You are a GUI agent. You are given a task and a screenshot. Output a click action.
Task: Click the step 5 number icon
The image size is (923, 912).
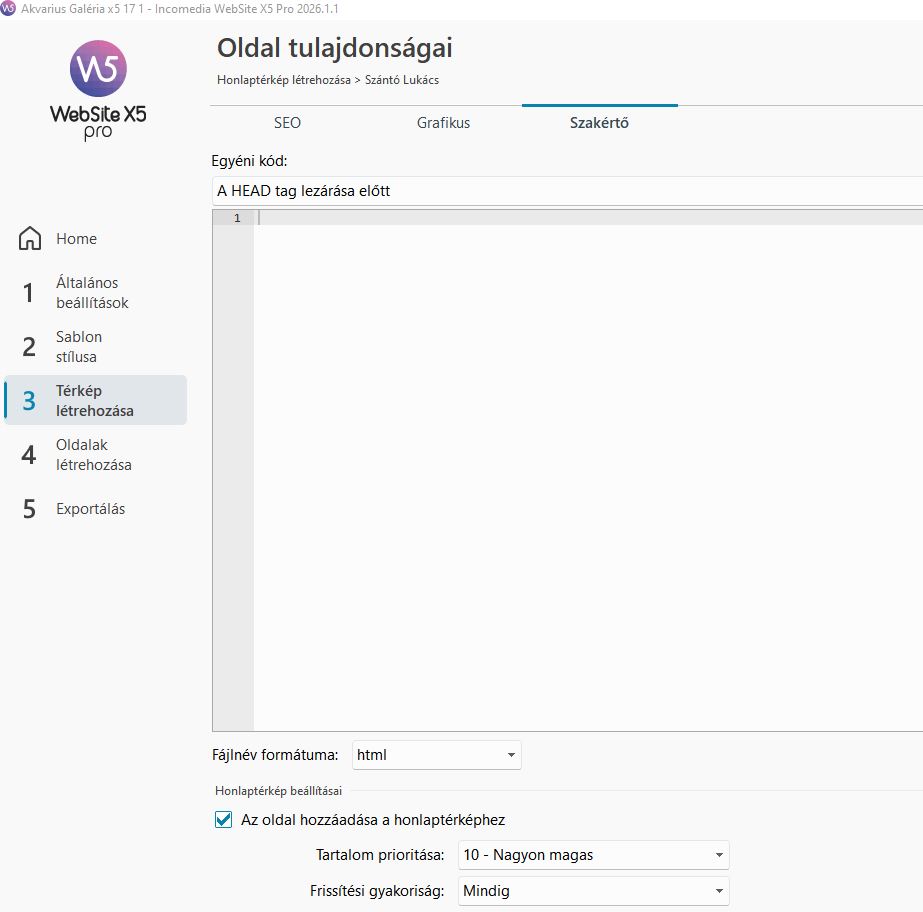tap(29, 509)
